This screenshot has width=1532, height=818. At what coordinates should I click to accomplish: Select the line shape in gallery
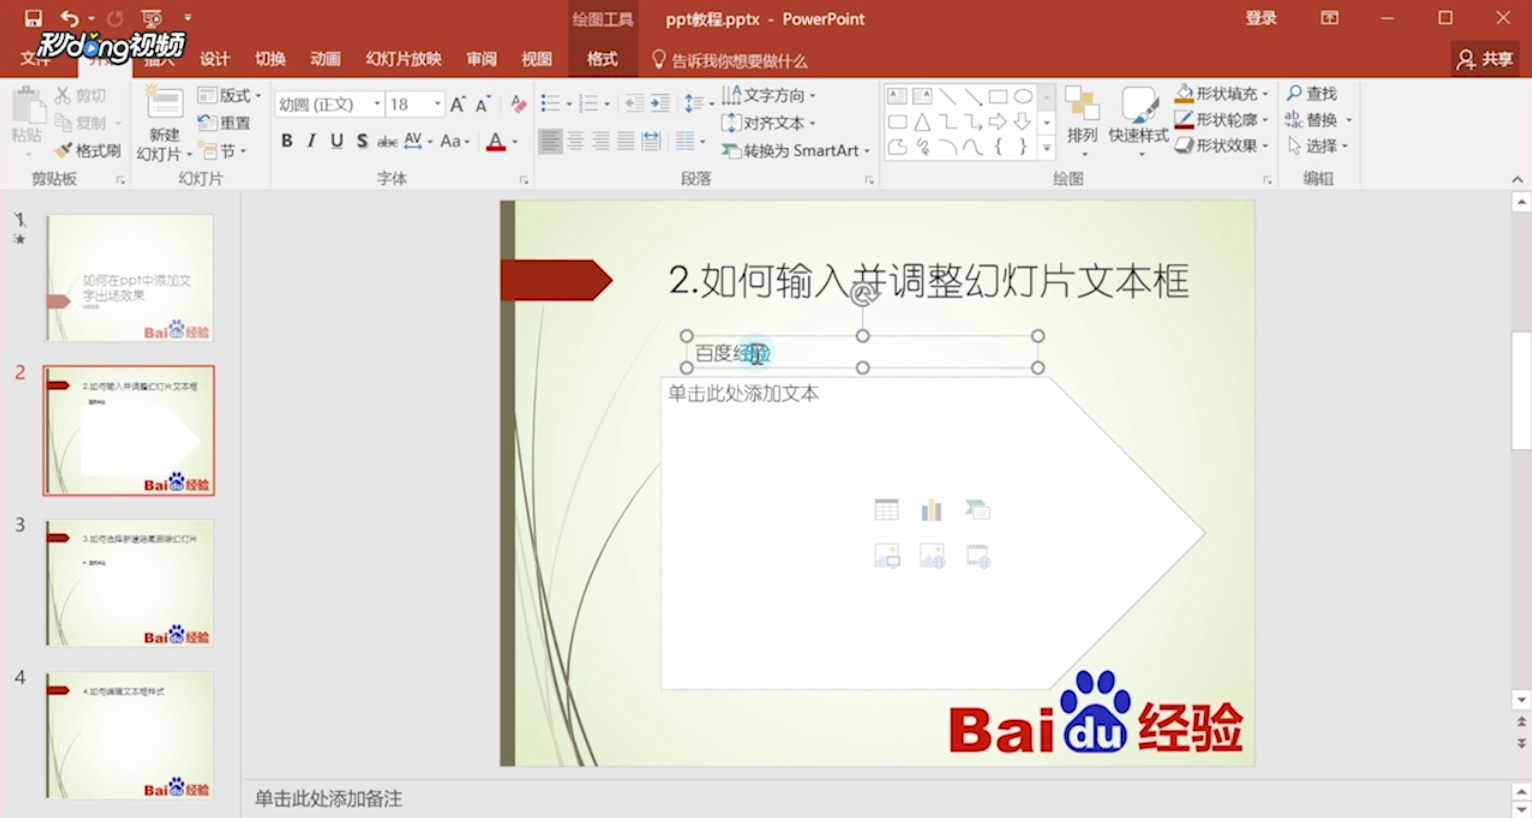947,97
